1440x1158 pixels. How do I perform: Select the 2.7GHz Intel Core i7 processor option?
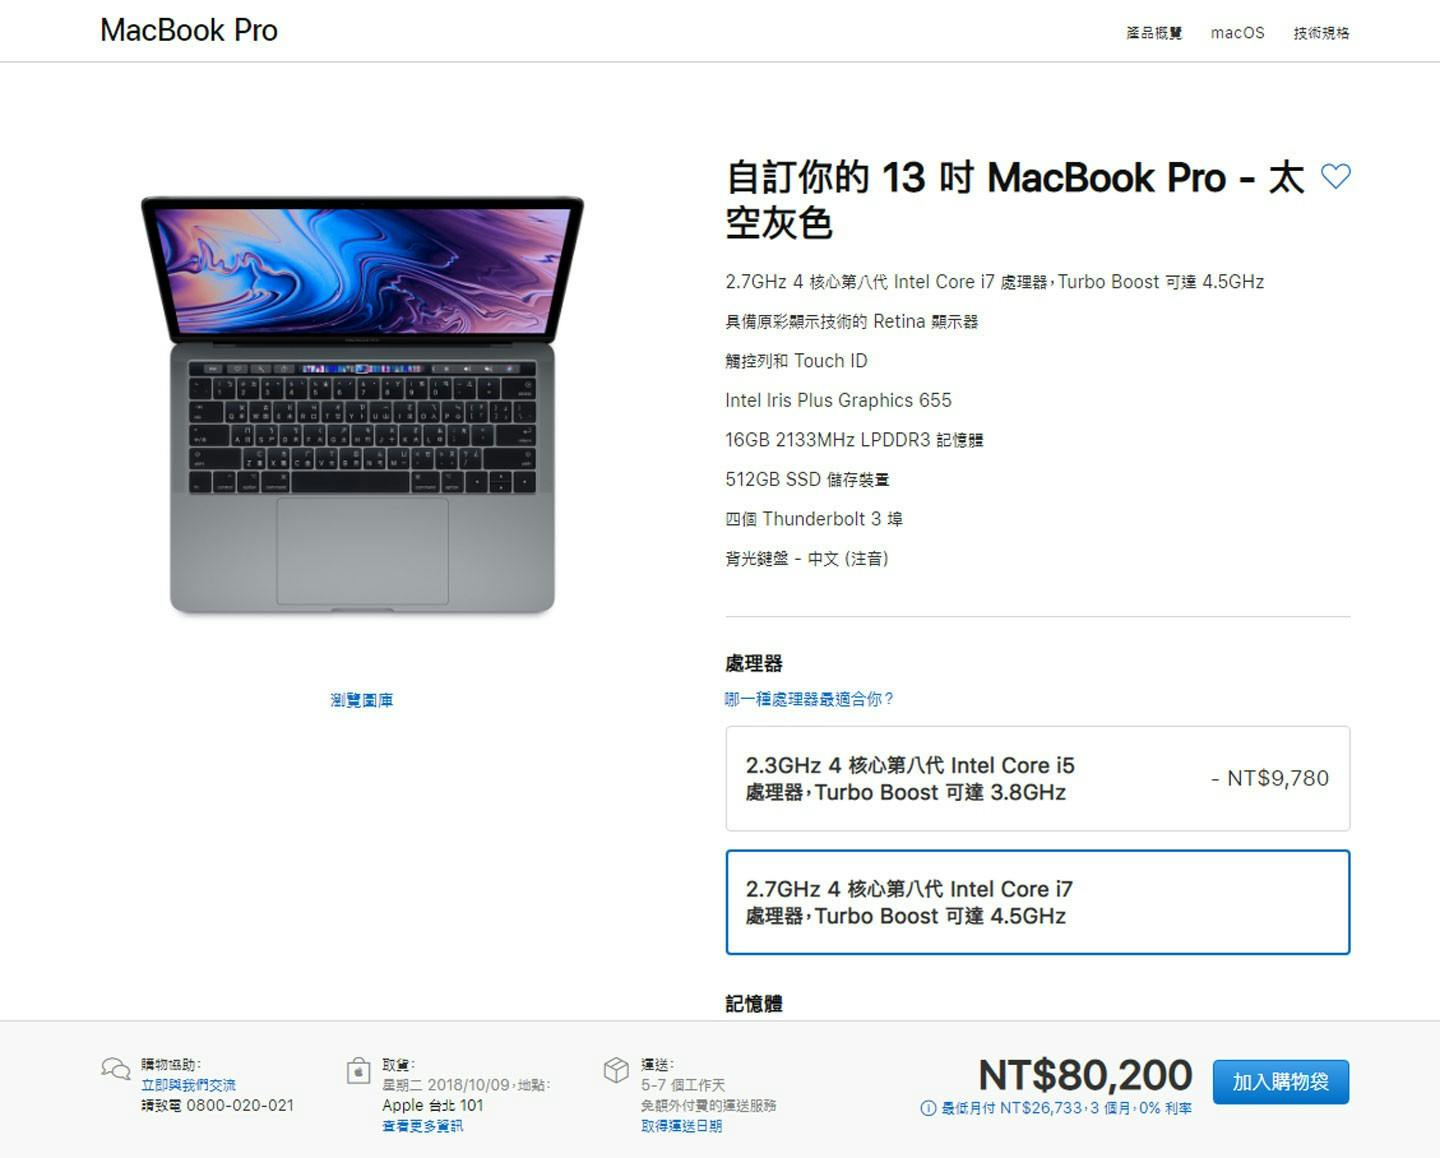(x=1037, y=902)
